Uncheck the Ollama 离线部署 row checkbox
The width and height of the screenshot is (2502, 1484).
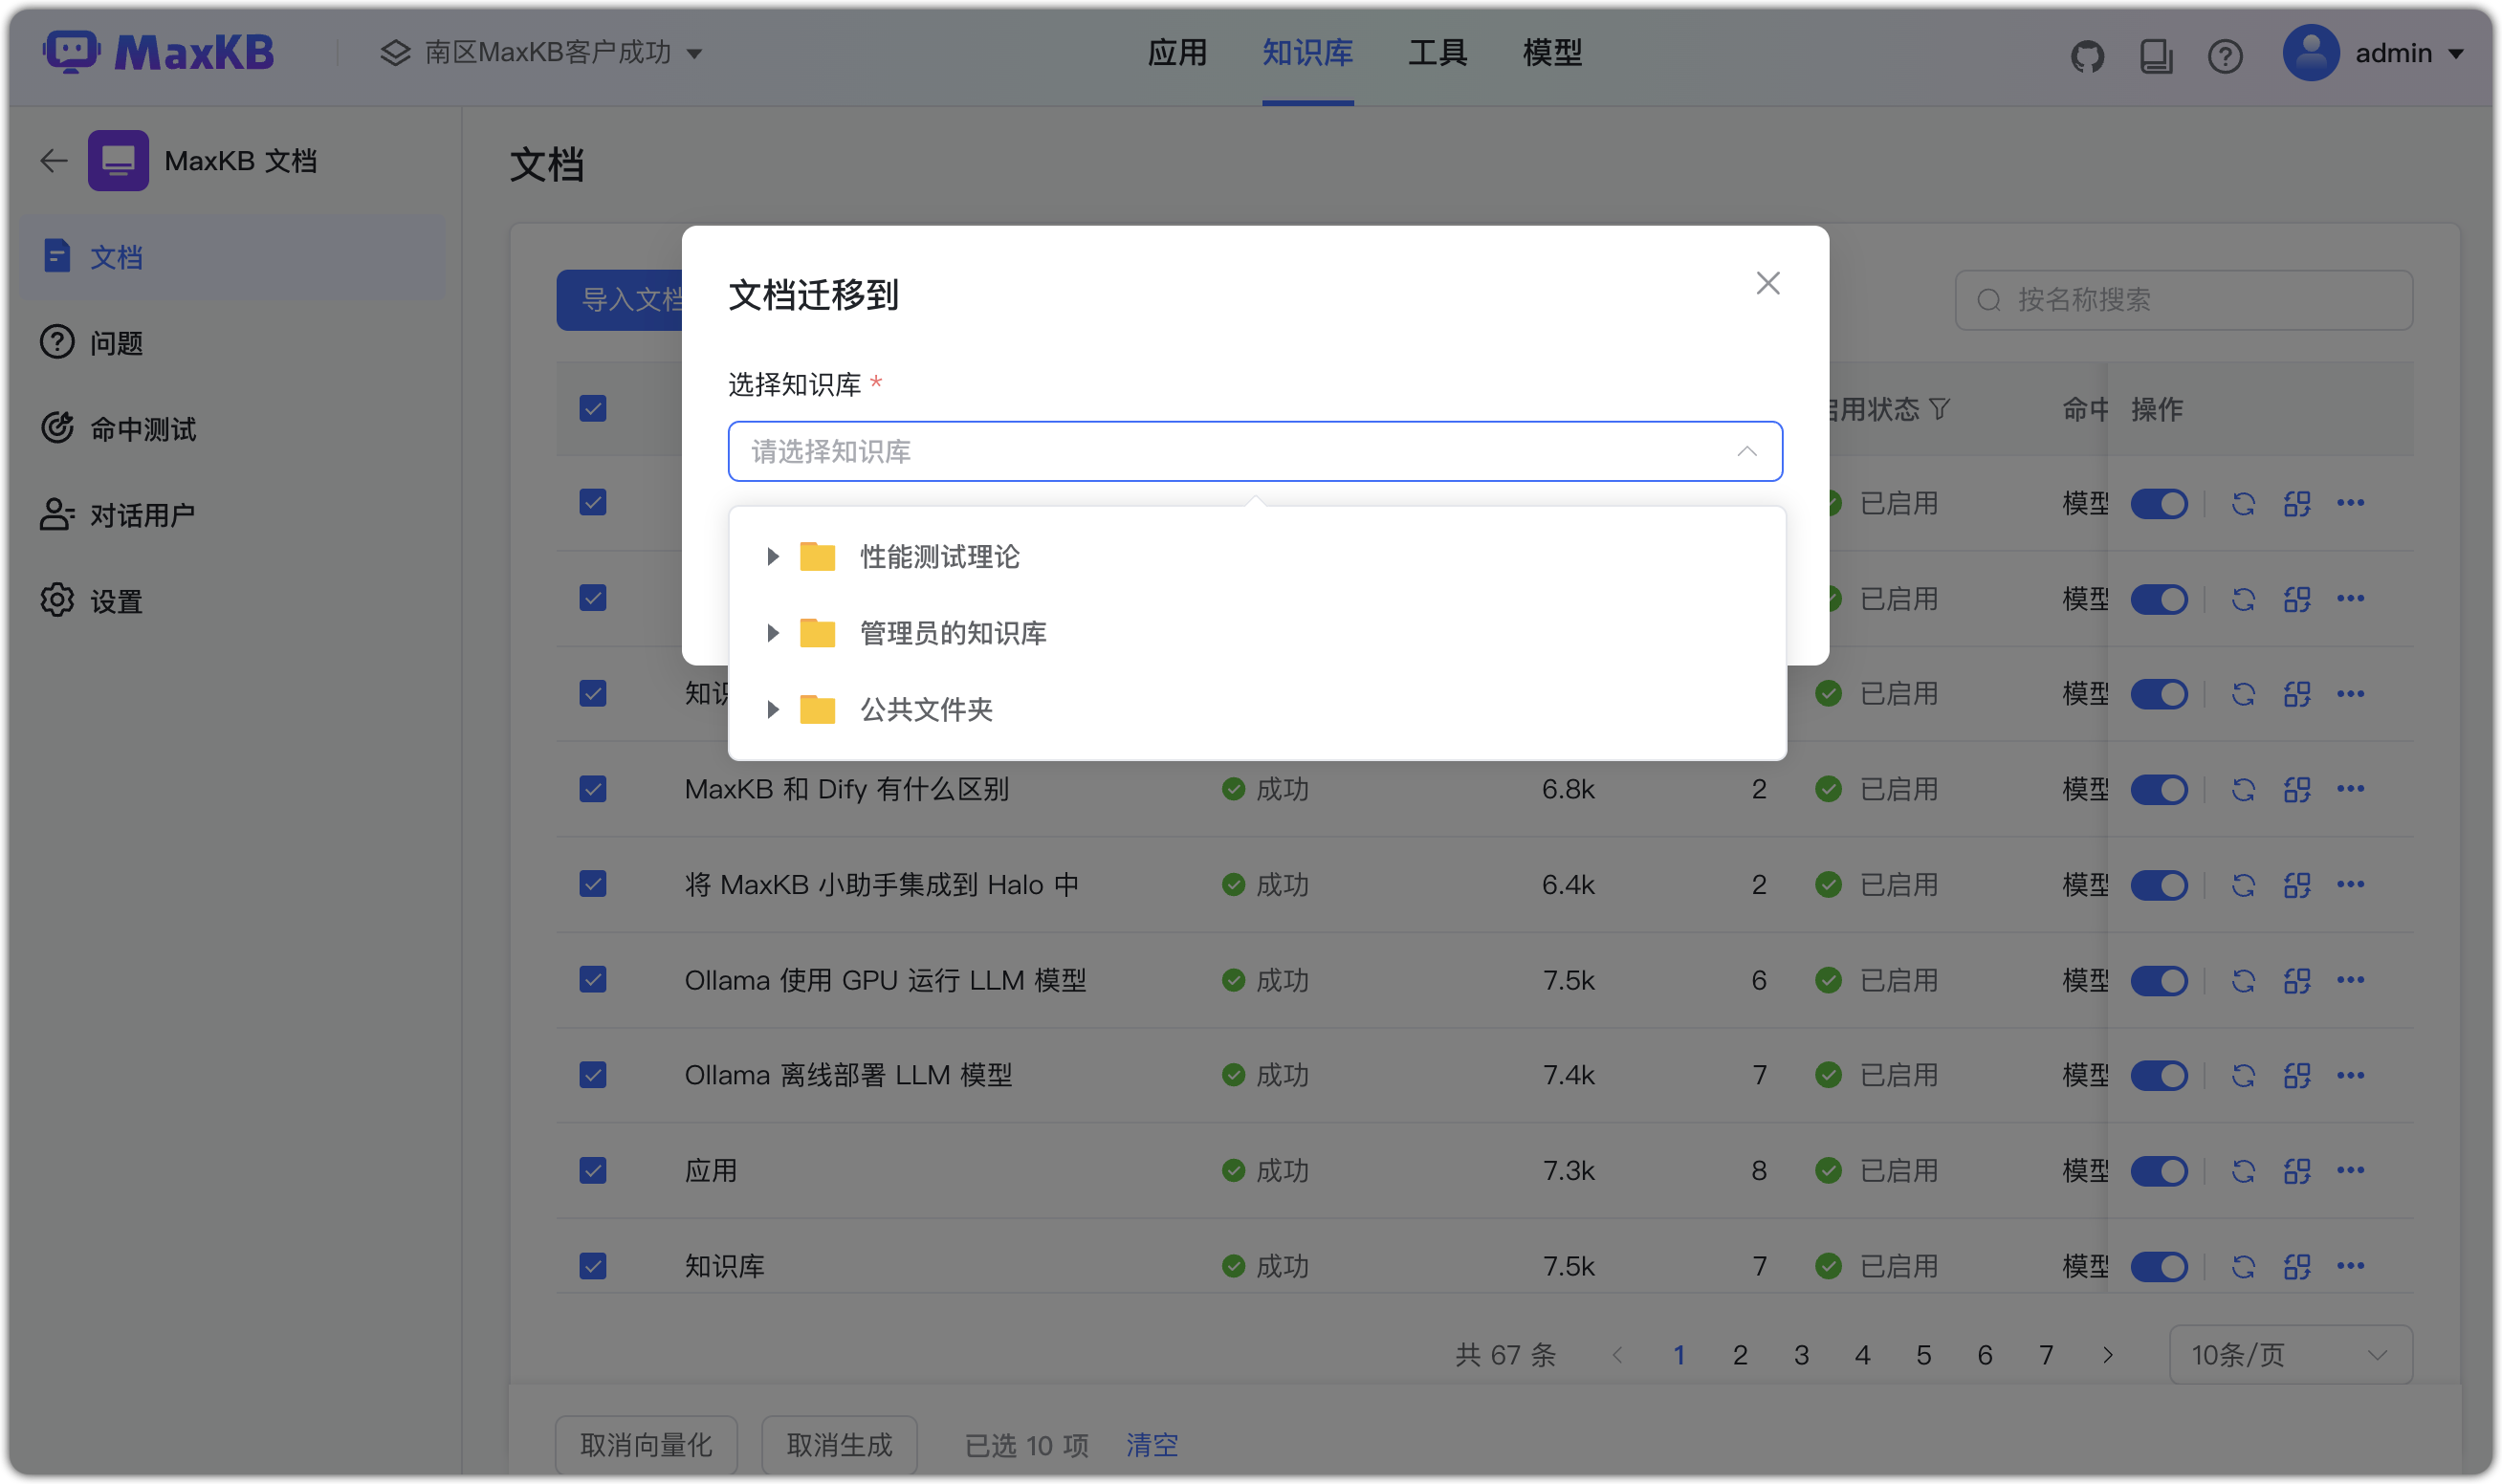(593, 1075)
